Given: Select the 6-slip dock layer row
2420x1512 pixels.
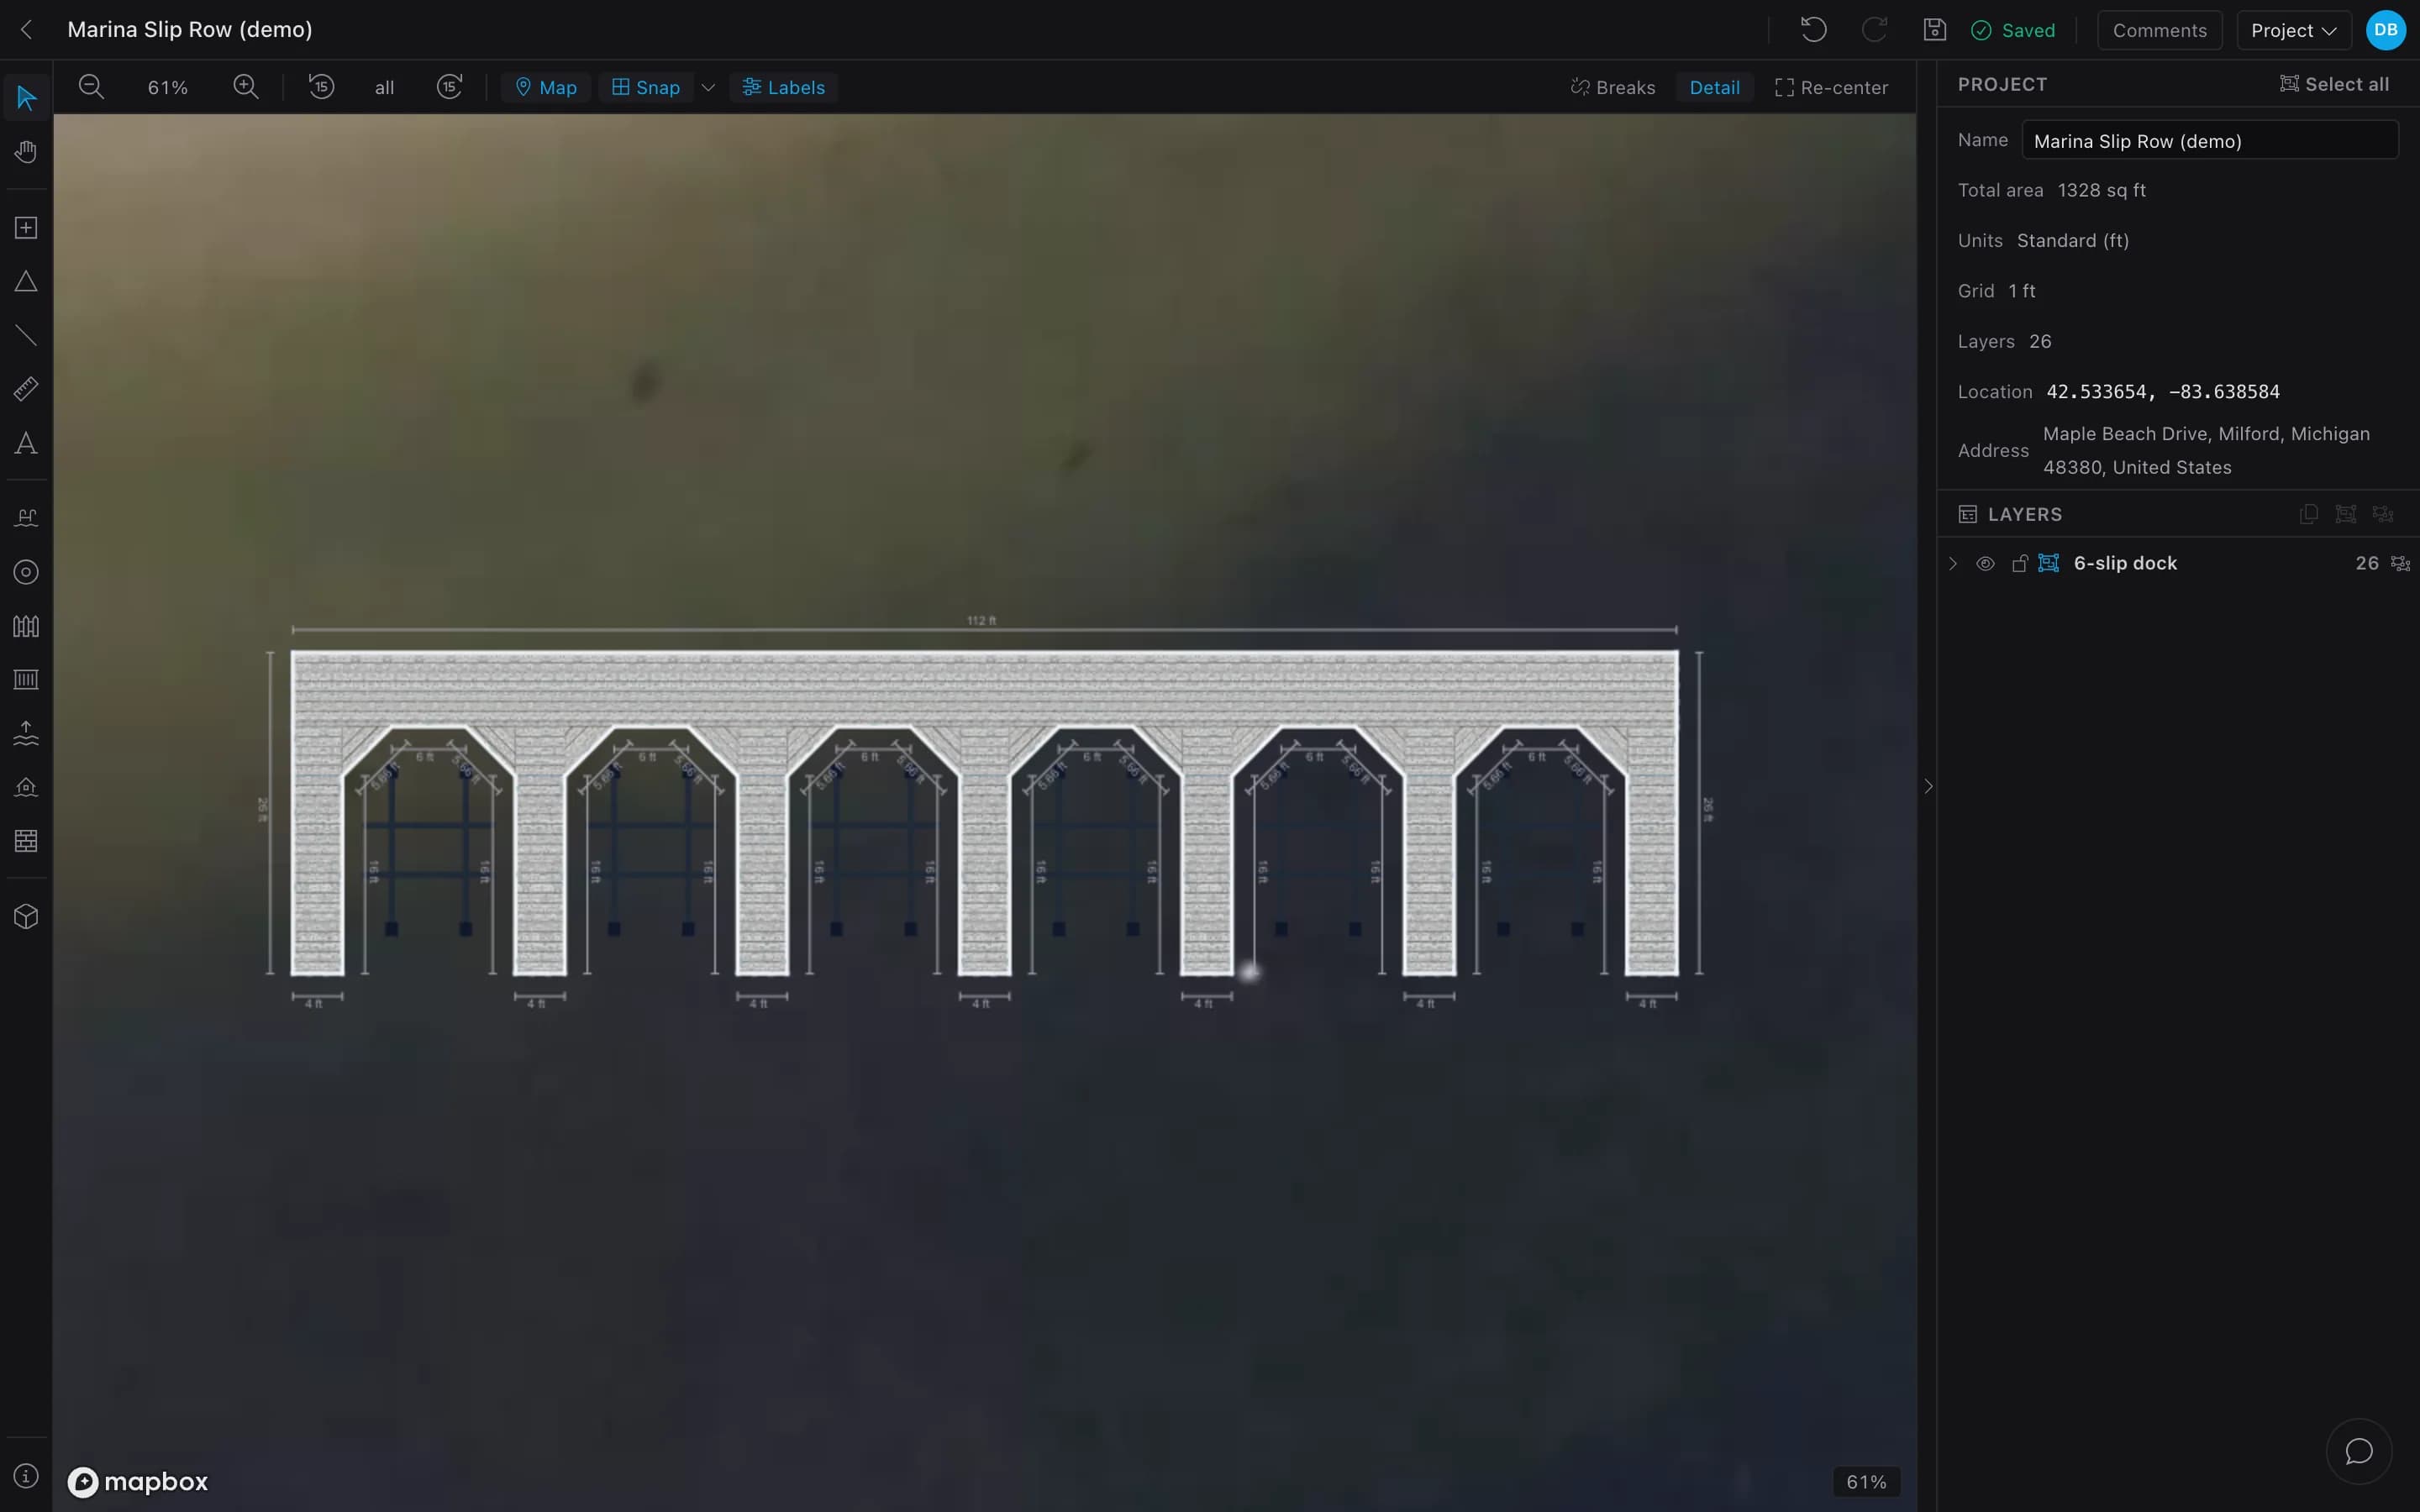Looking at the screenshot, I should (2178, 564).
